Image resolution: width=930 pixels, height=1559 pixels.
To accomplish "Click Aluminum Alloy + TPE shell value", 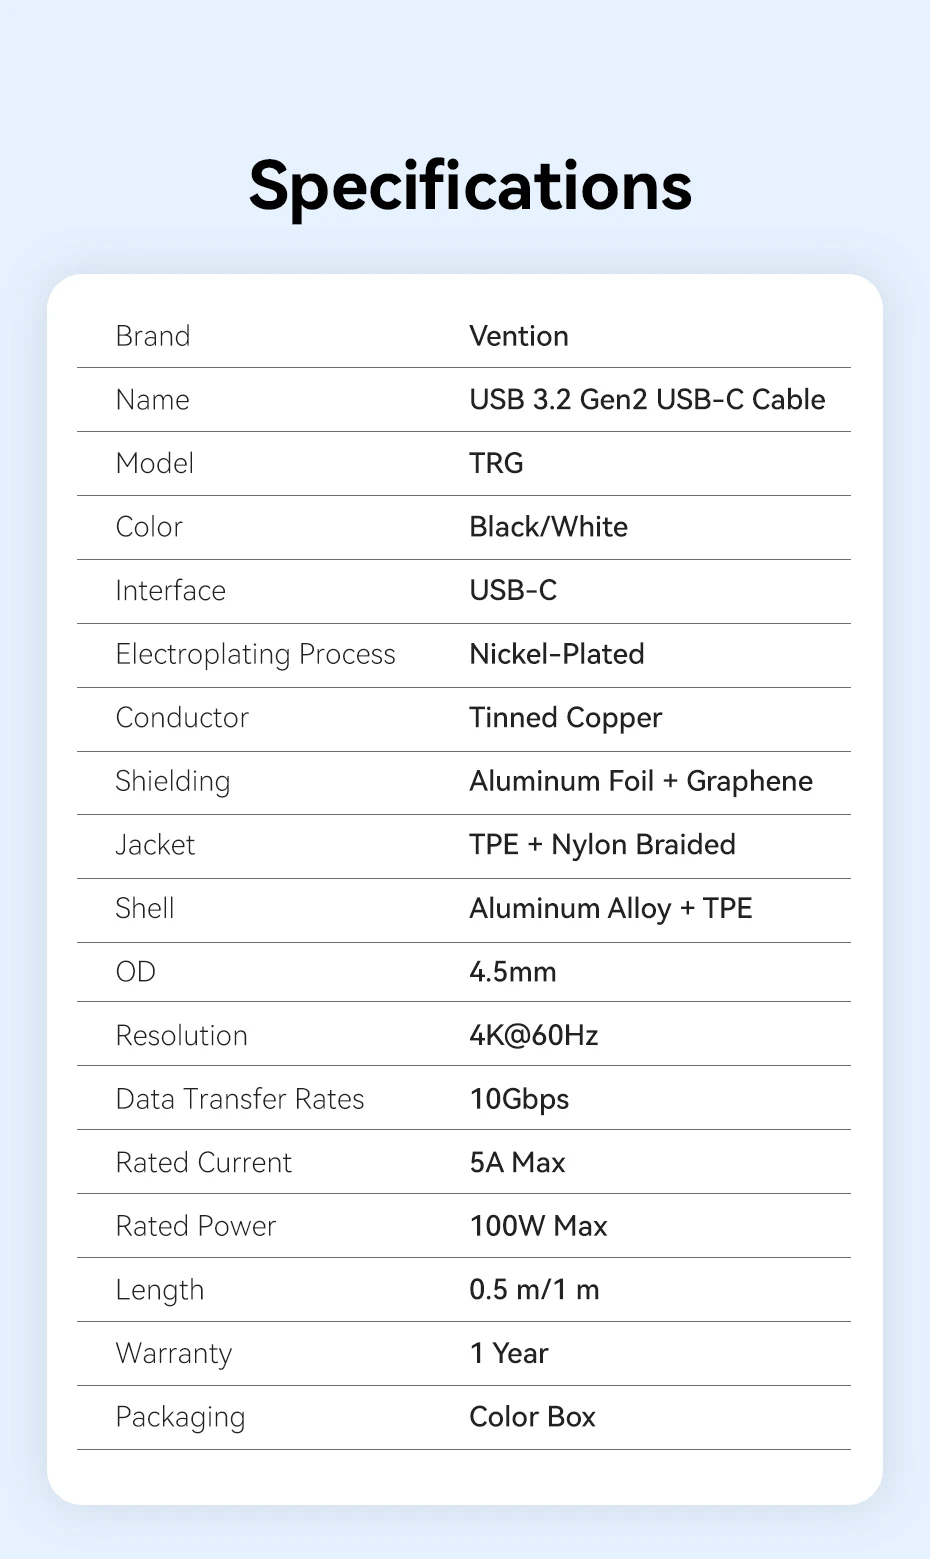I will (611, 908).
